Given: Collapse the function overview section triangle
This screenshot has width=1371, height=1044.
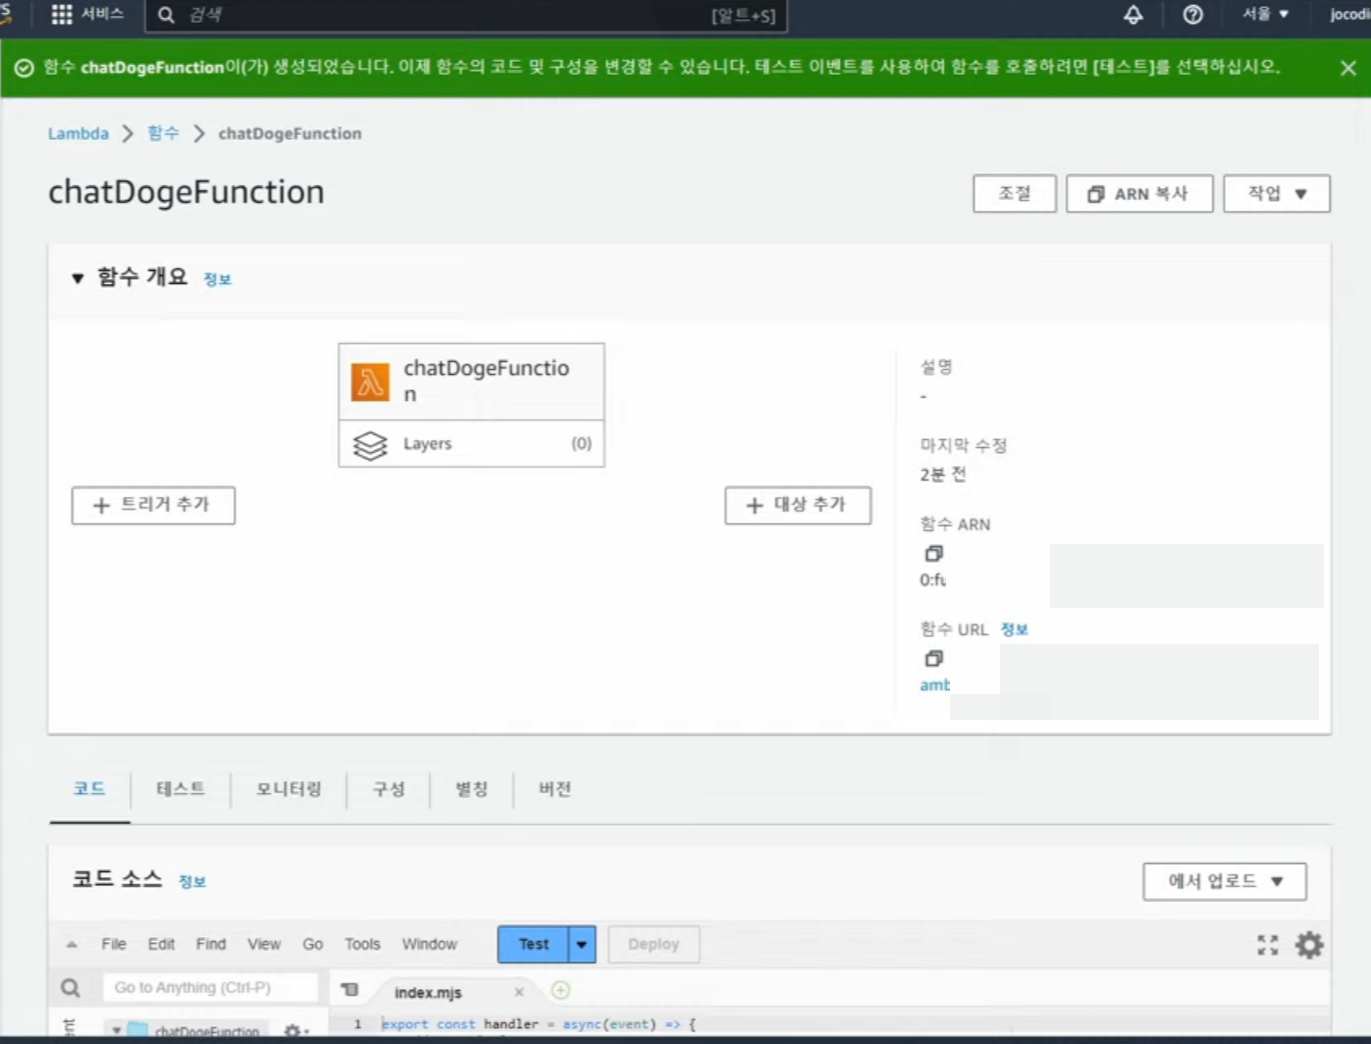Looking at the screenshot, I should click(77, 278).
